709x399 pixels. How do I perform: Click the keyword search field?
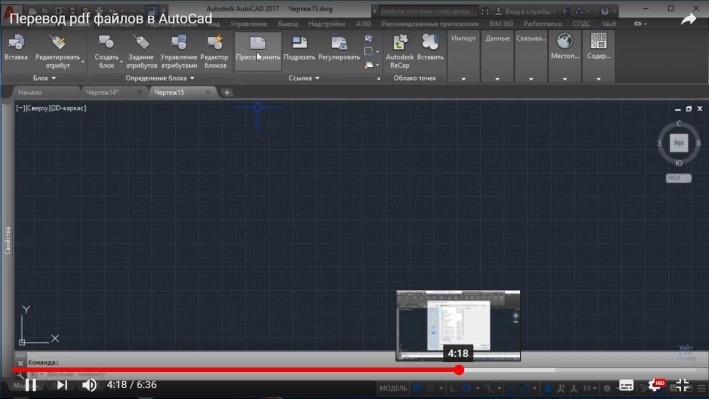[x=427, y=11]
